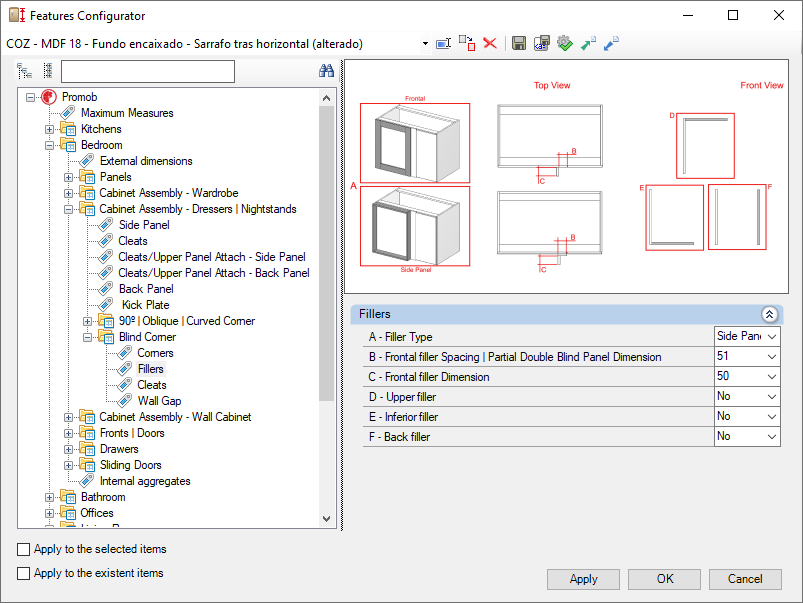Select Cleats under Blind Corner
803x603 pixels.
point(152,385)
